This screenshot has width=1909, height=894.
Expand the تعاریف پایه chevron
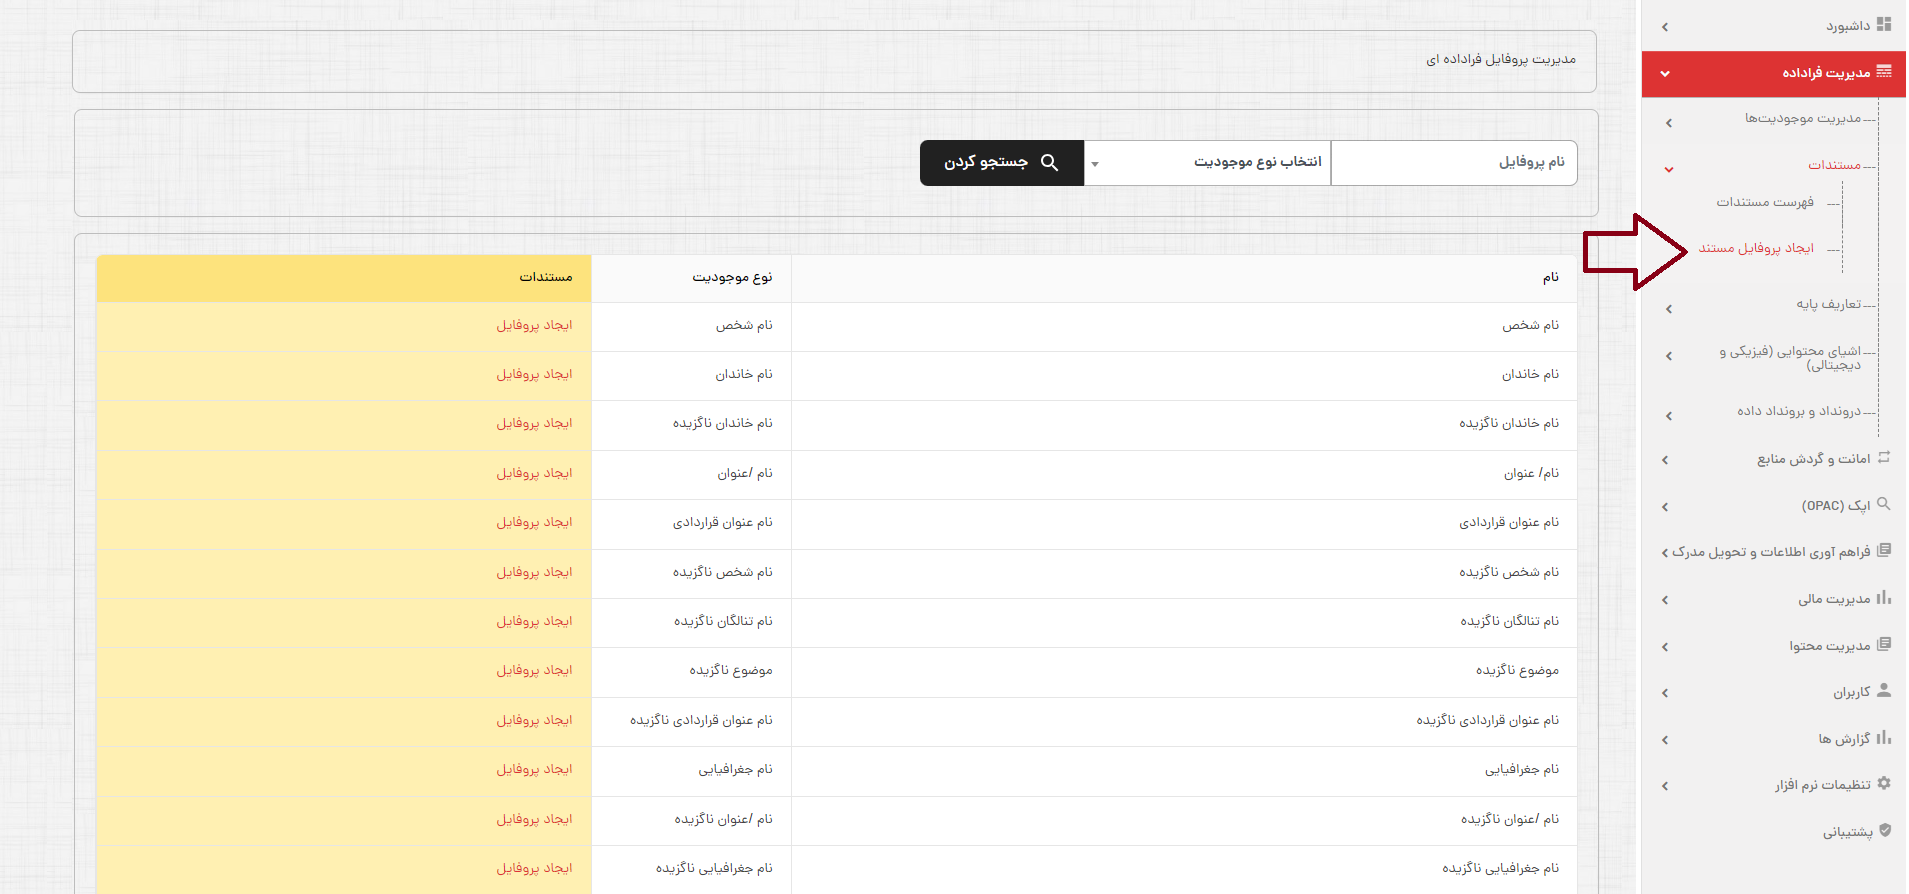[x=1669, y=309]
